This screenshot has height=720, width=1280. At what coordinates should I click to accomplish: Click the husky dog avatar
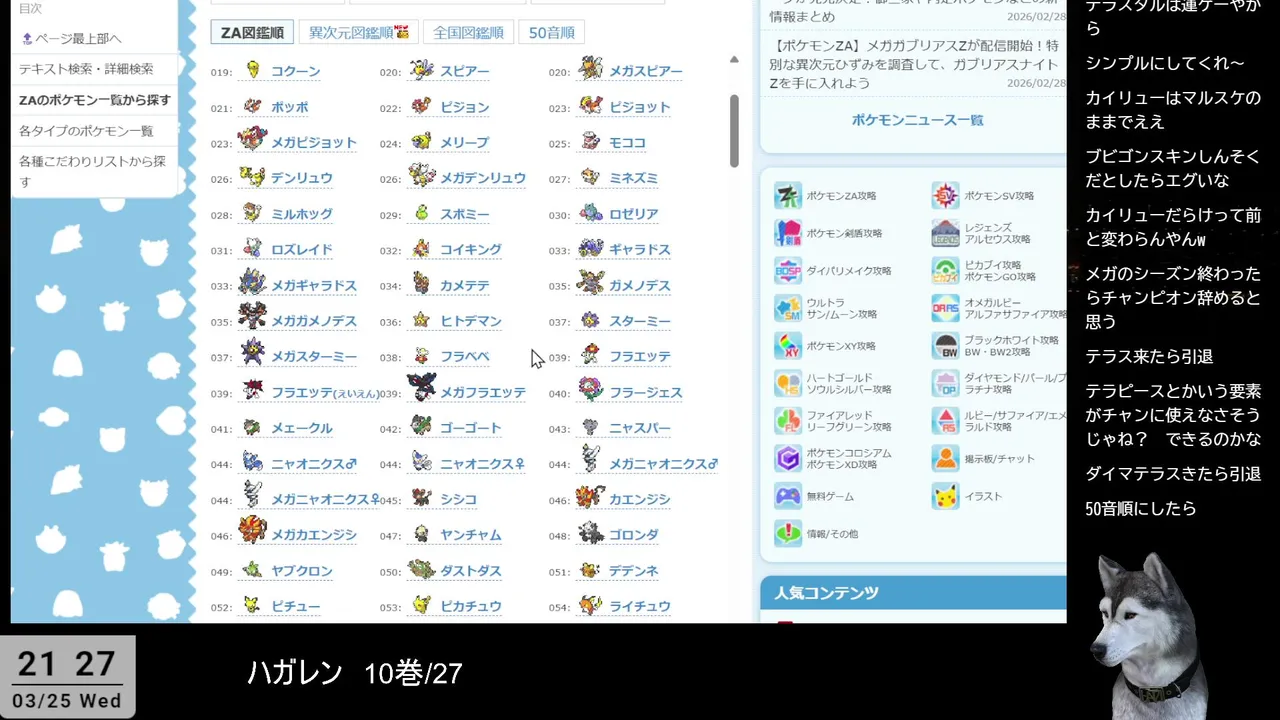[1150, 635]
